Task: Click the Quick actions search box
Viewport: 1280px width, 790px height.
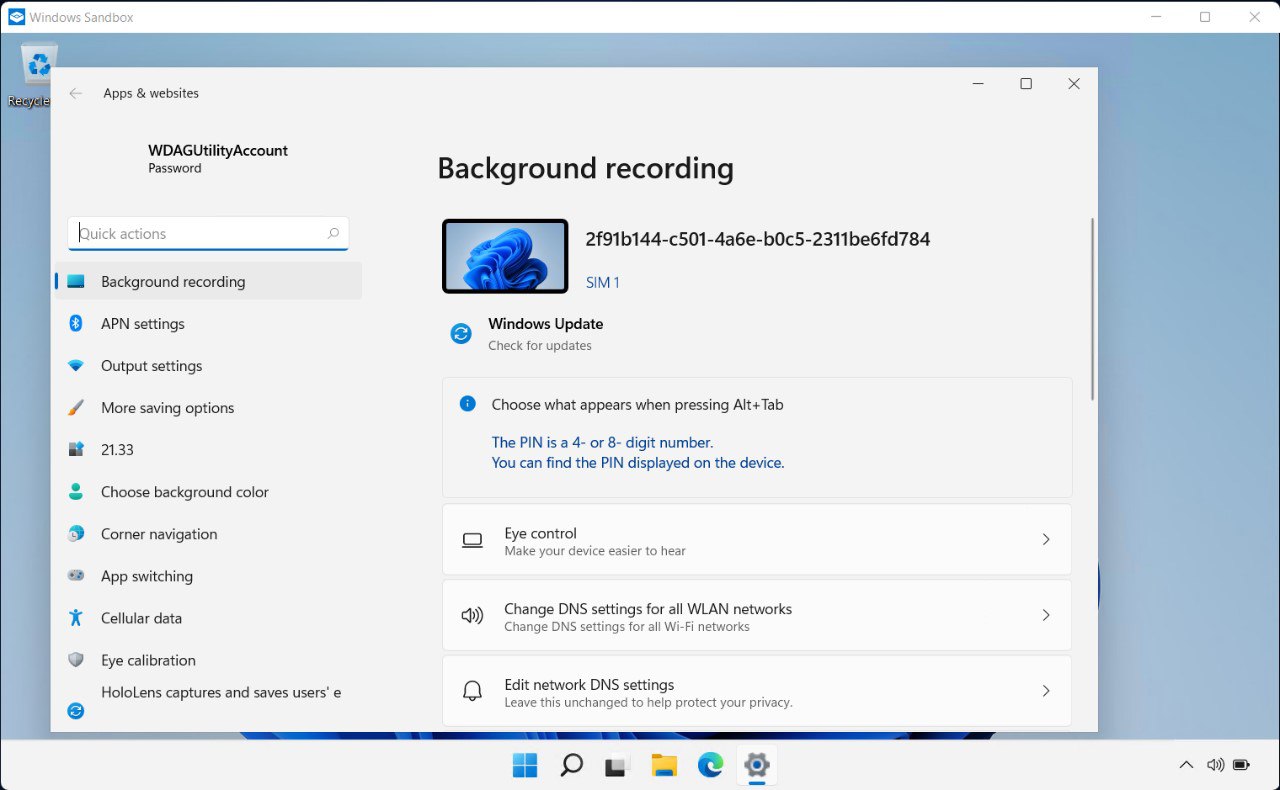Action: 208,233
